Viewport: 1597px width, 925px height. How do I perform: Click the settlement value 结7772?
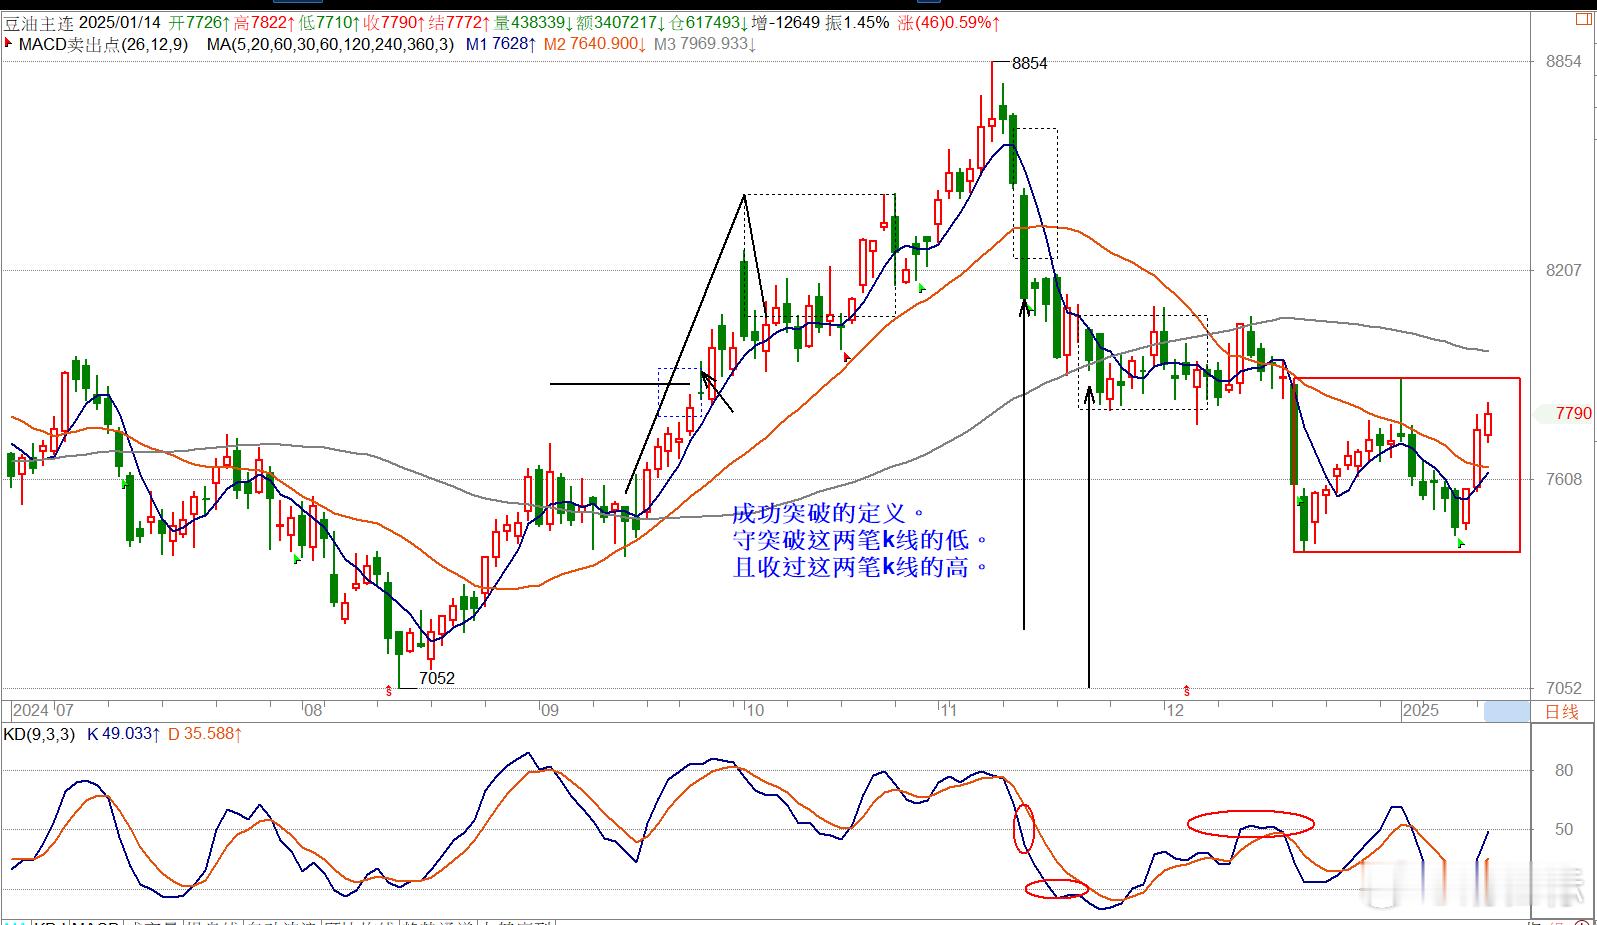click(460, 22)
